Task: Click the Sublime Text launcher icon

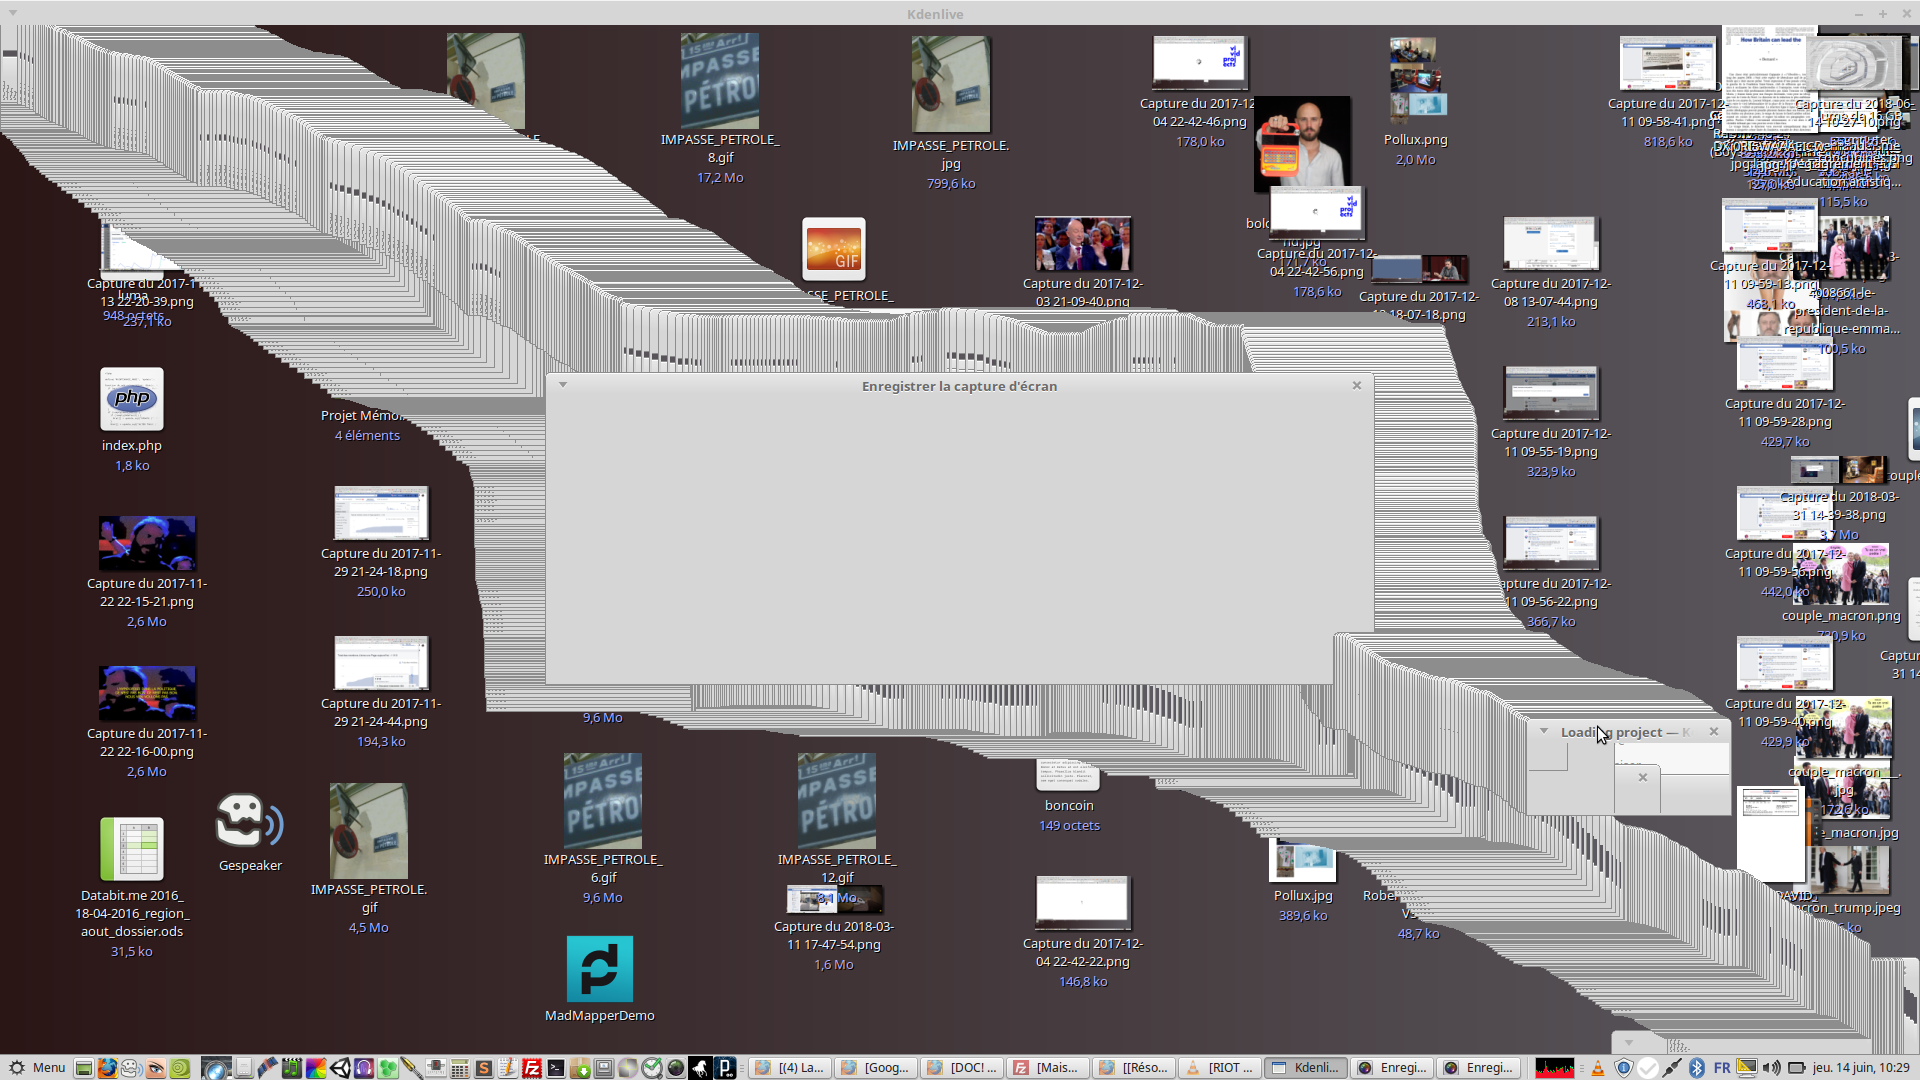Action: [483, 1068]
